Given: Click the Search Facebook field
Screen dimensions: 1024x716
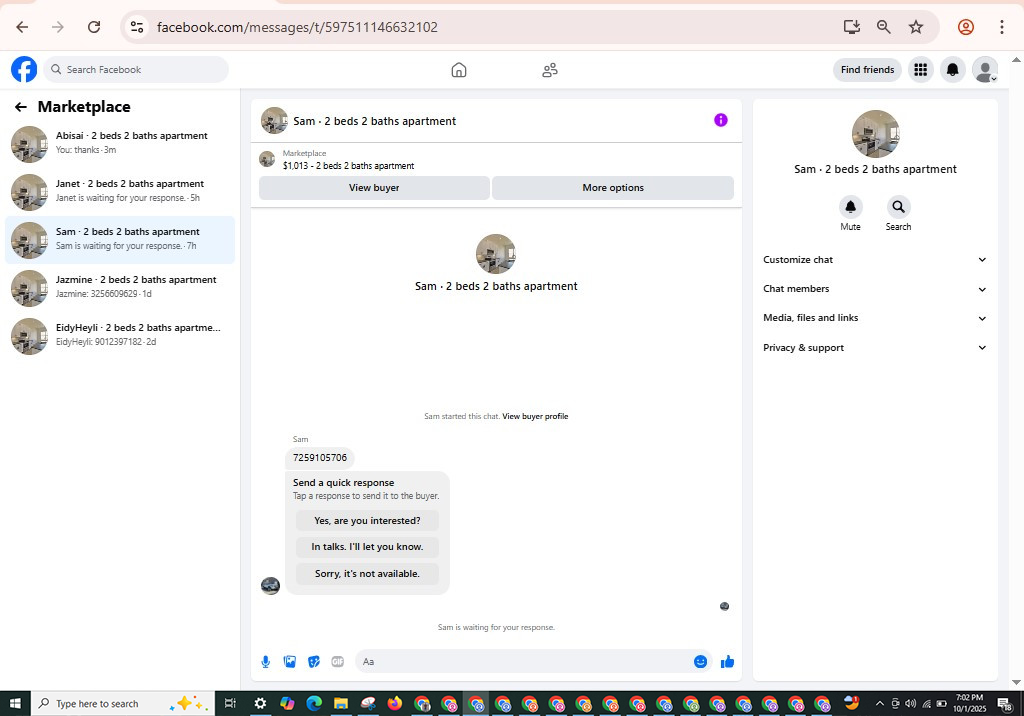Looking at the screenshot, I should (x=136, y=69).
